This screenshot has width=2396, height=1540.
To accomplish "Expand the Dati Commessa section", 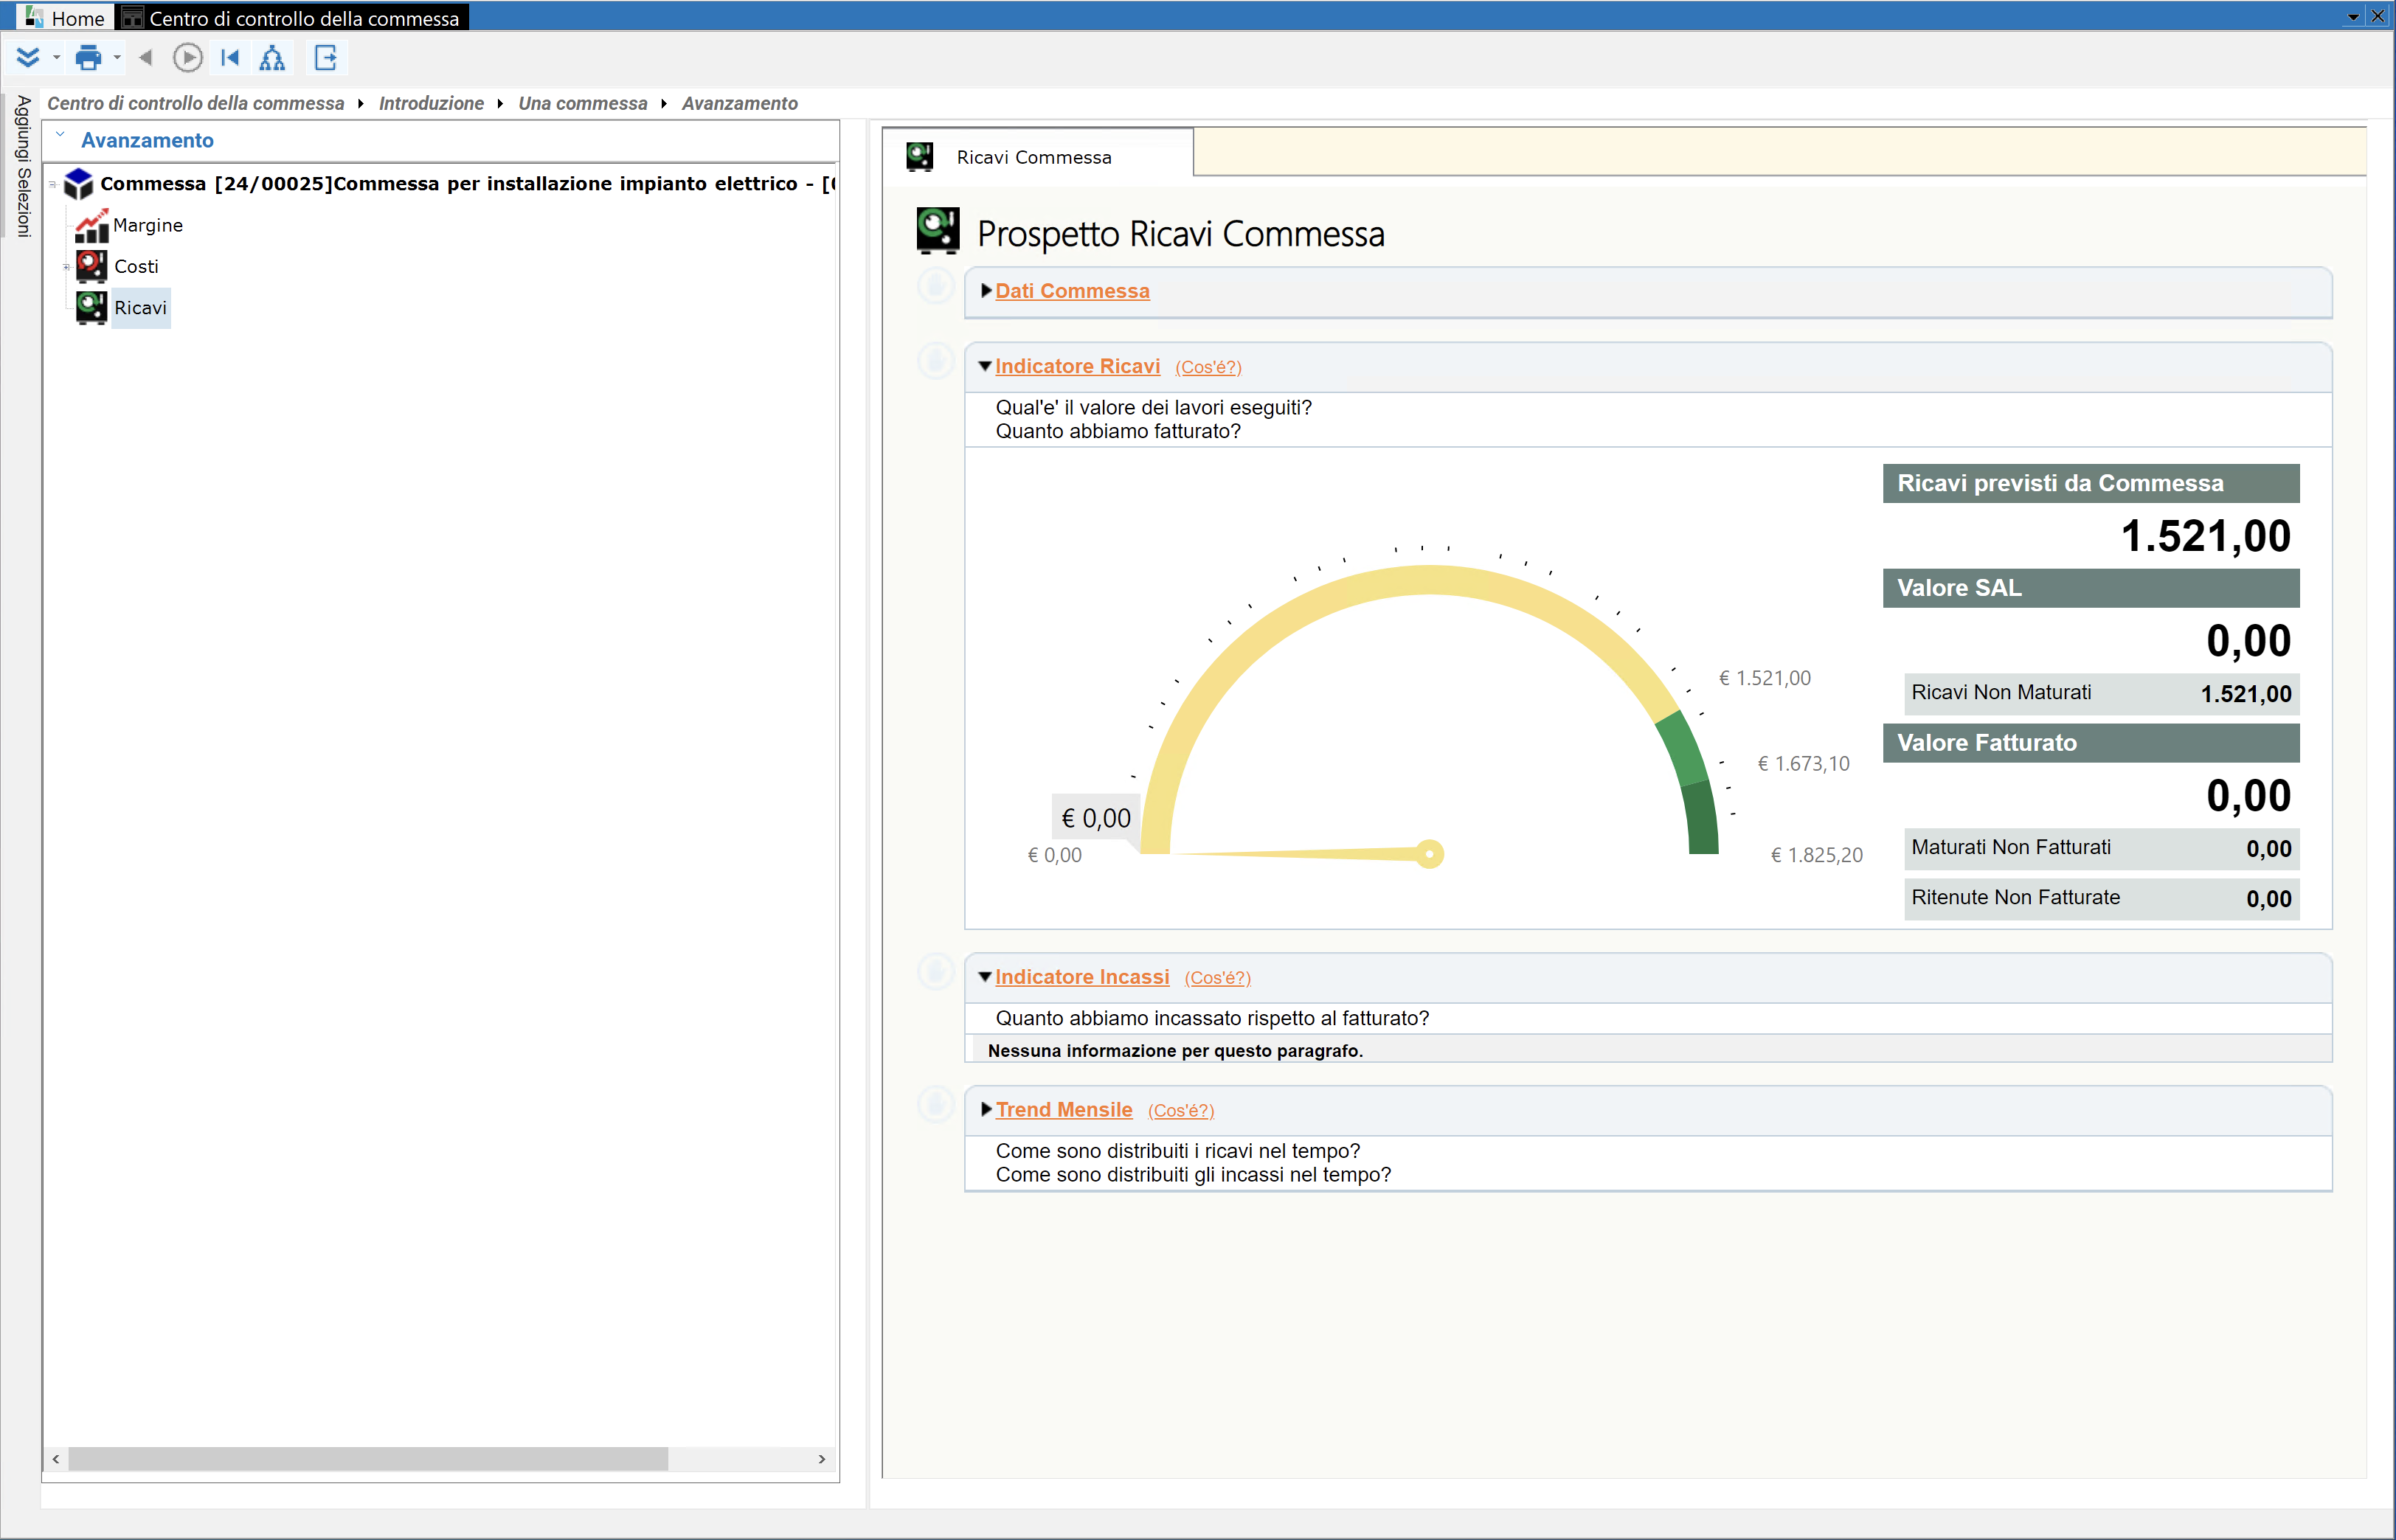I will (986, 290).
